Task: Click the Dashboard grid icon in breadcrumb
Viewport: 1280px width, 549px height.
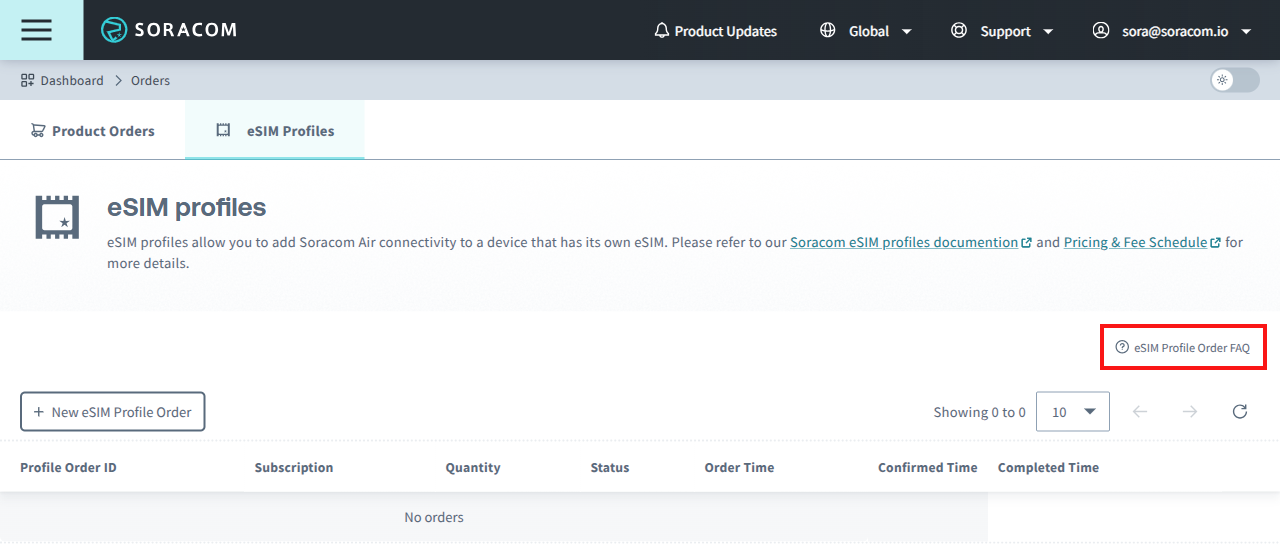Action: 28,80
